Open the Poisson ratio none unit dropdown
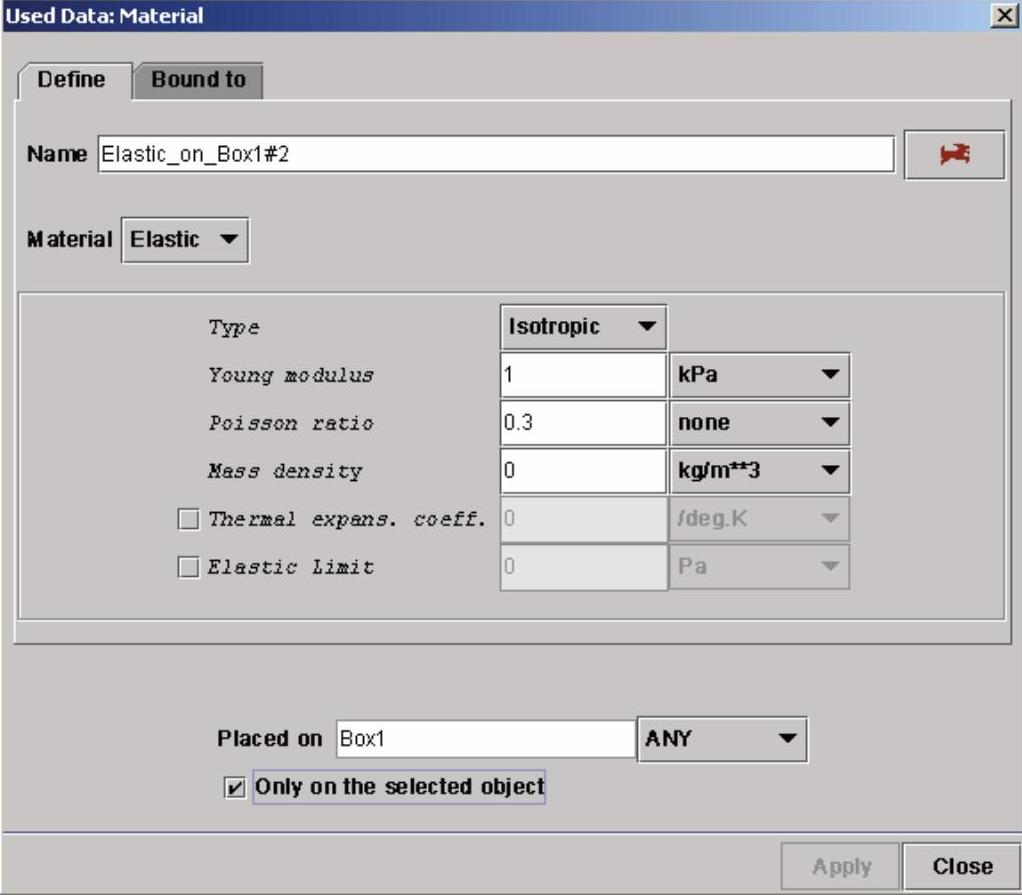The image size is (1022, 895). pyautogui.click(x=758, y=423)
